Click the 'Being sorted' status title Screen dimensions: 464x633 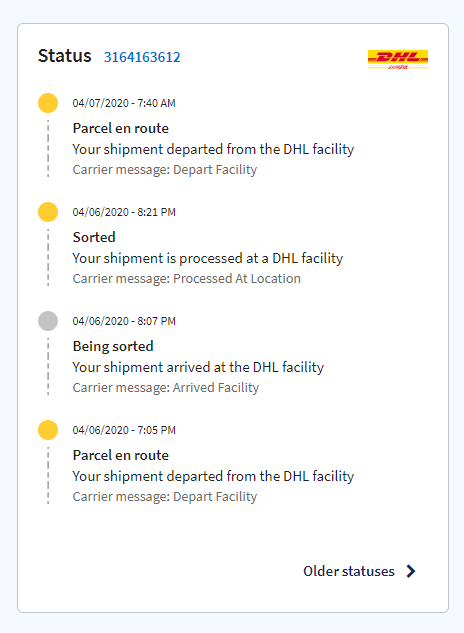coord(113,346)
